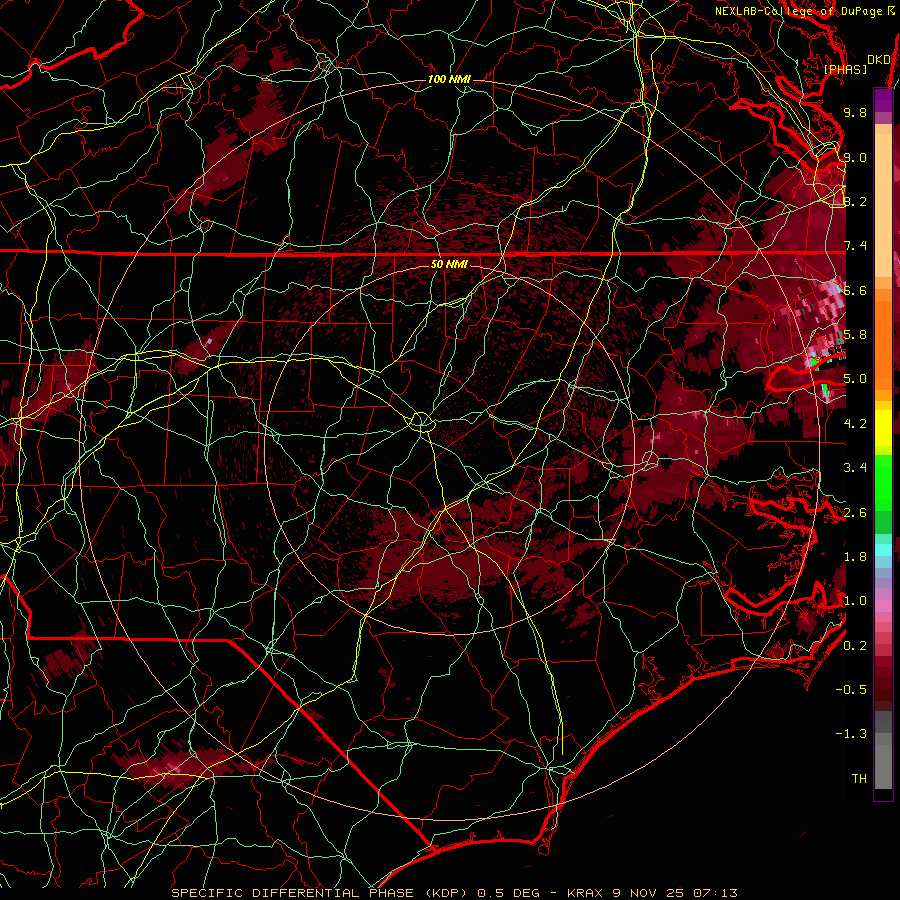The width and height of the screenshot is (900, 900).
Task: Click the "07:13" timestamp in the caption
Action: [715, 893]
